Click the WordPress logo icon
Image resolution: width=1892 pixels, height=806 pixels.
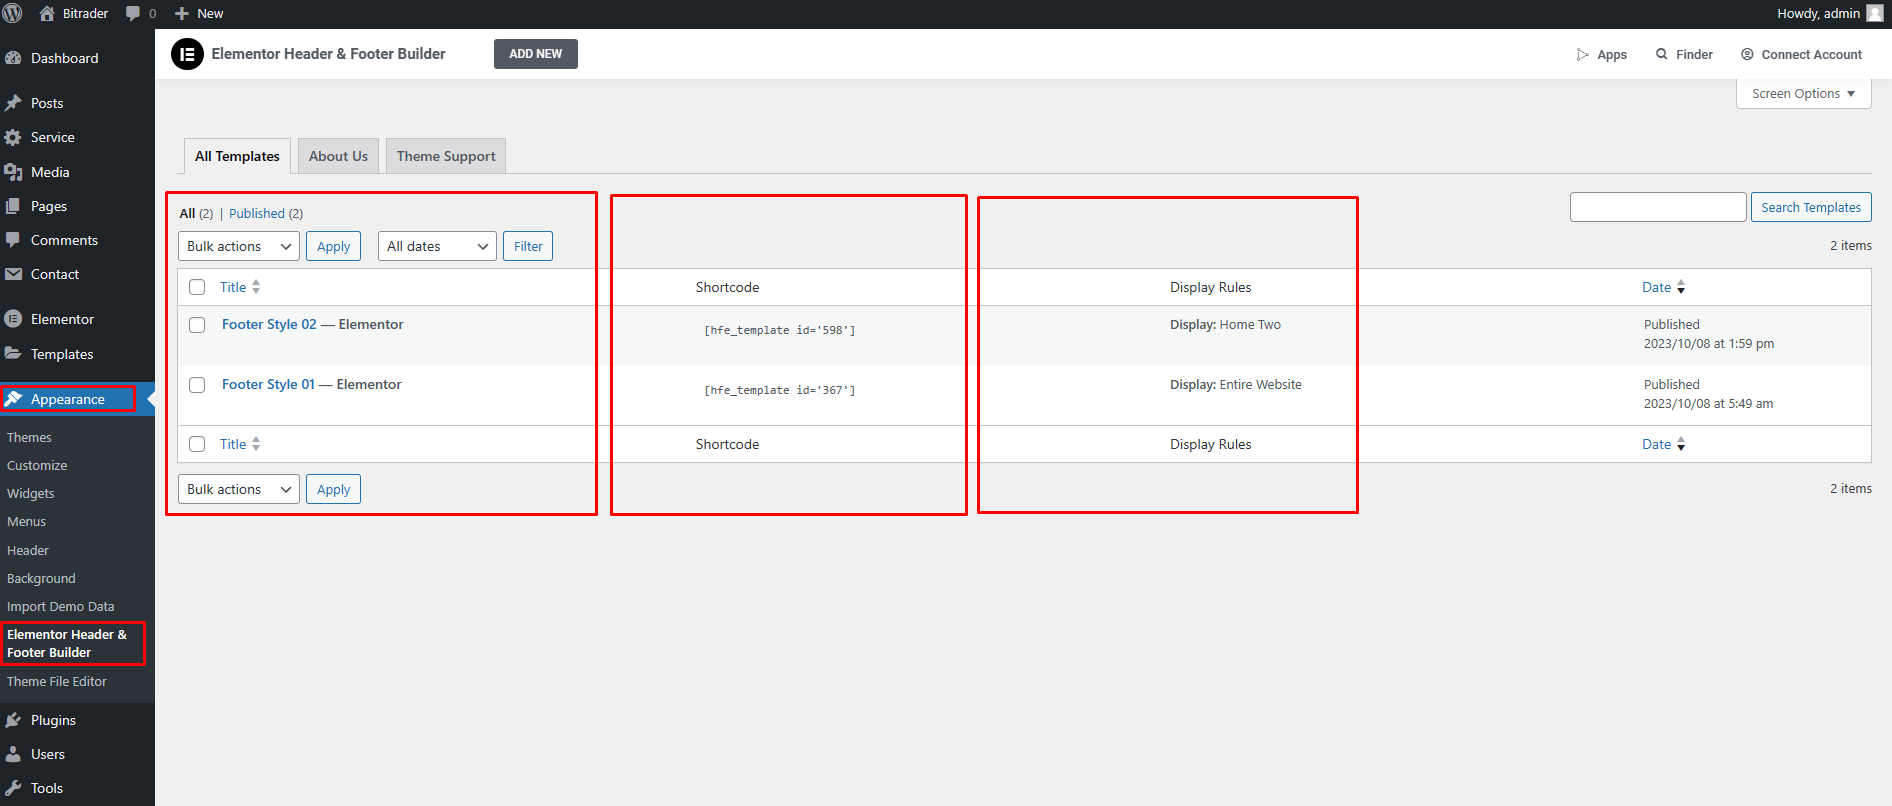[x=13, y=14]
